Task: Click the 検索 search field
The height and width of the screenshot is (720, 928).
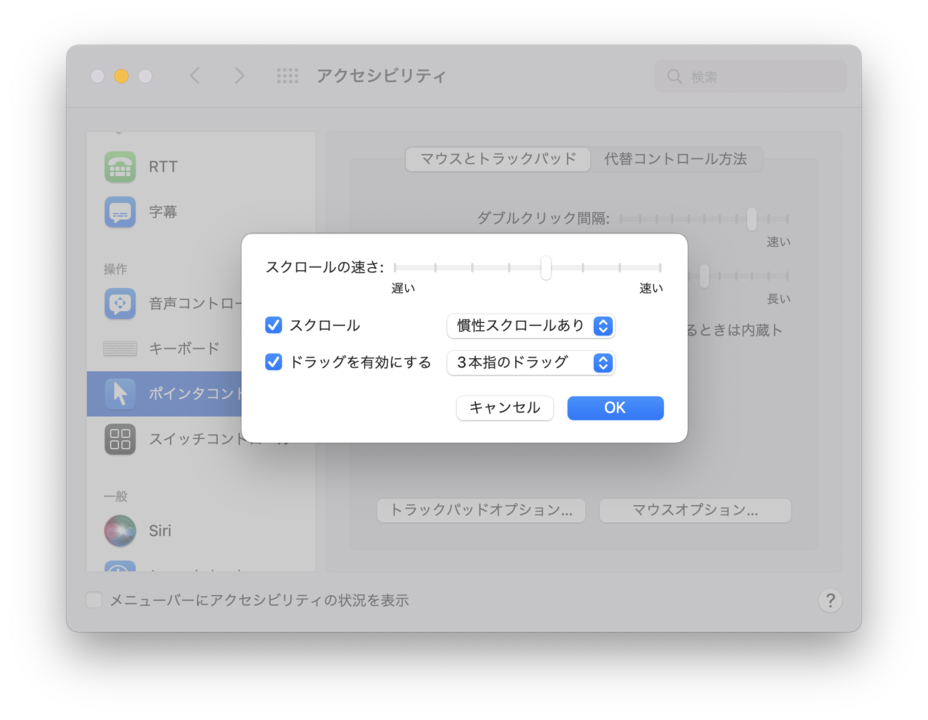Action: [750, 76]
